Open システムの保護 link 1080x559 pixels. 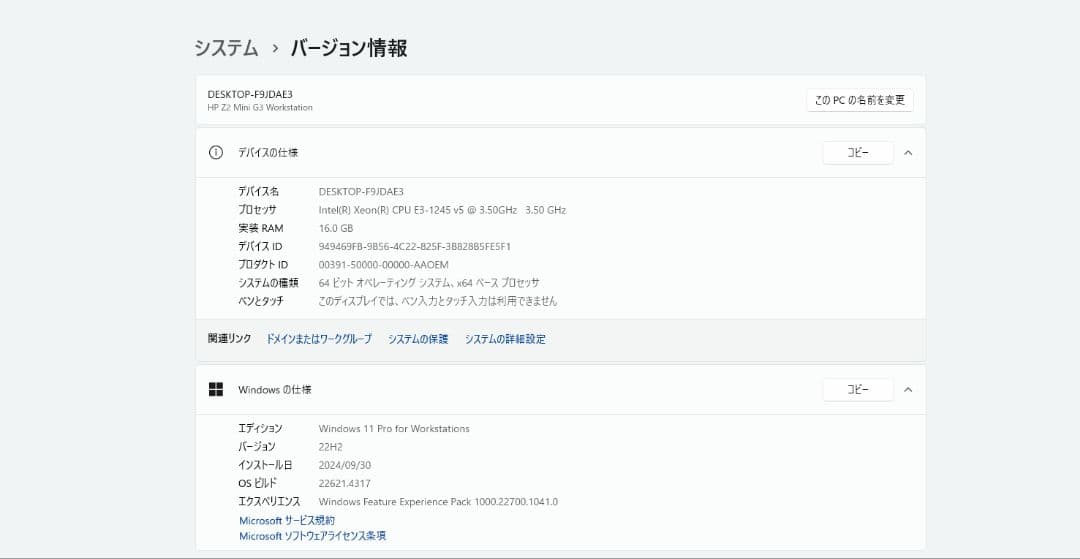point(418,339)
